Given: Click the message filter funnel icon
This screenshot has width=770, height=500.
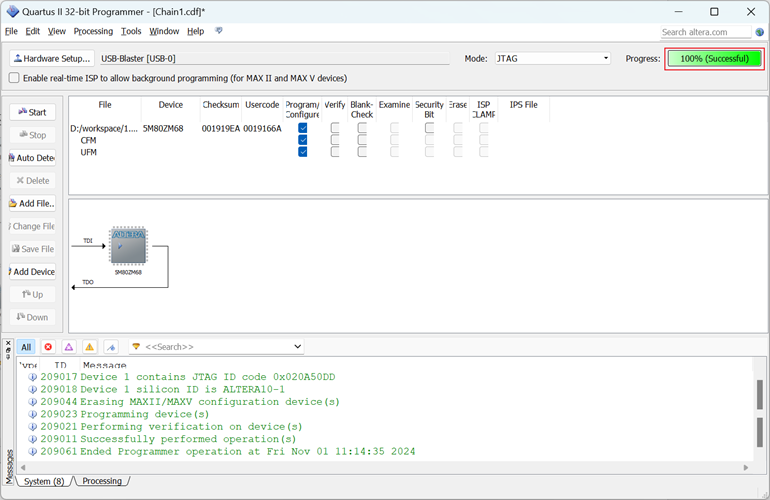Looking at the screenshot, I should [x=136, y=347].
